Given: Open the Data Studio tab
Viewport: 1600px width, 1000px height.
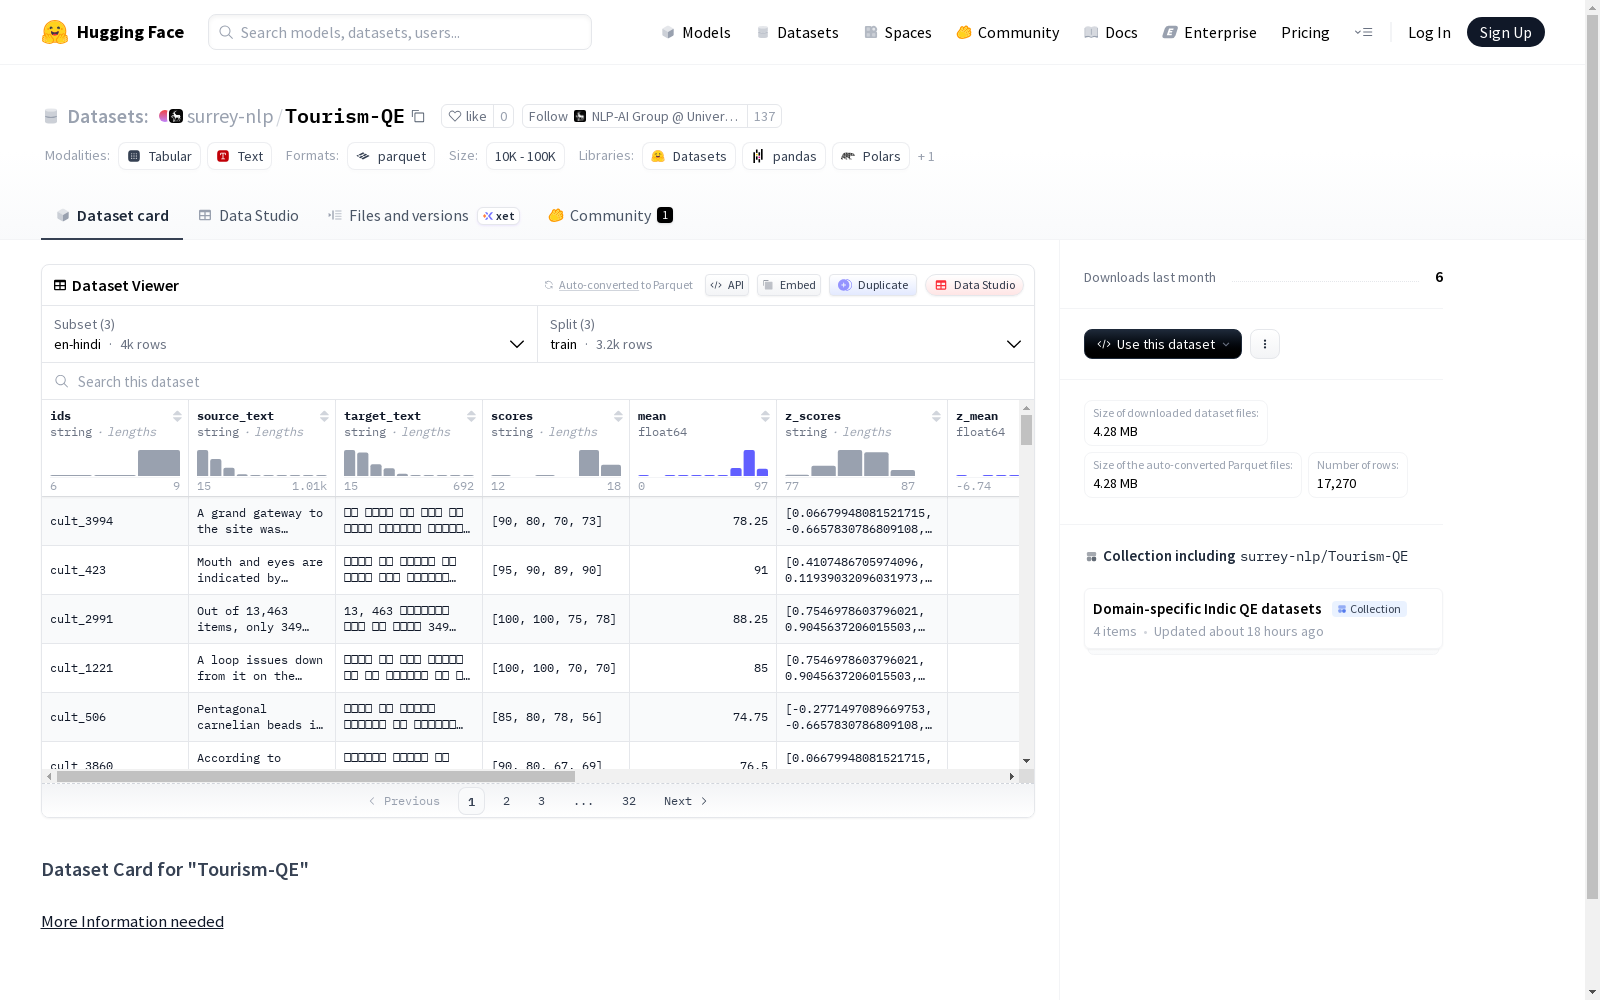Looking at the screenshot, I should (249, 216).
